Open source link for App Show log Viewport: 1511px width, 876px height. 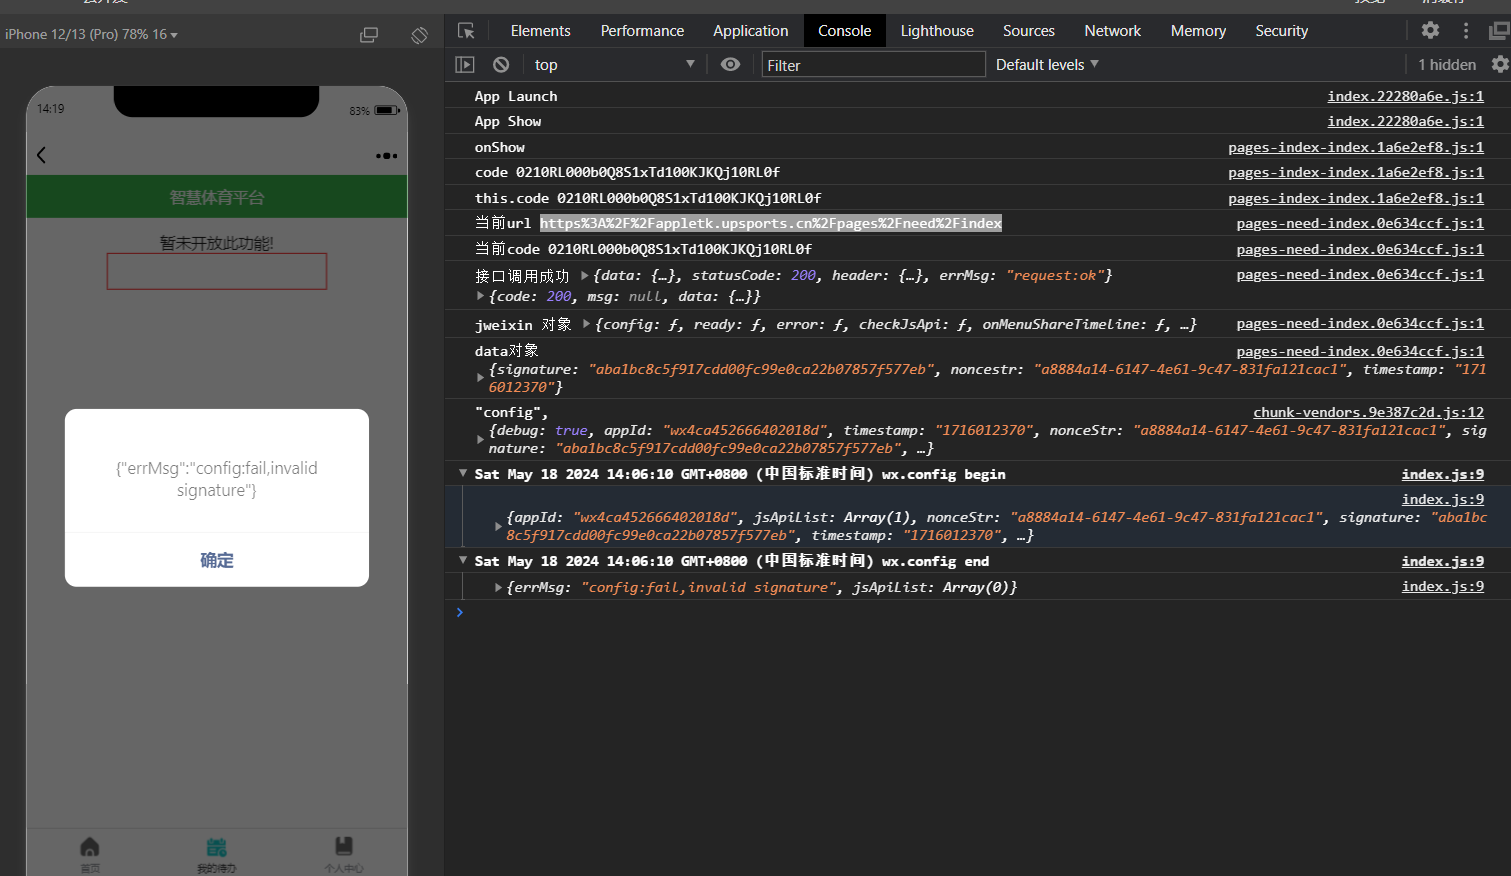point(1405,121)
